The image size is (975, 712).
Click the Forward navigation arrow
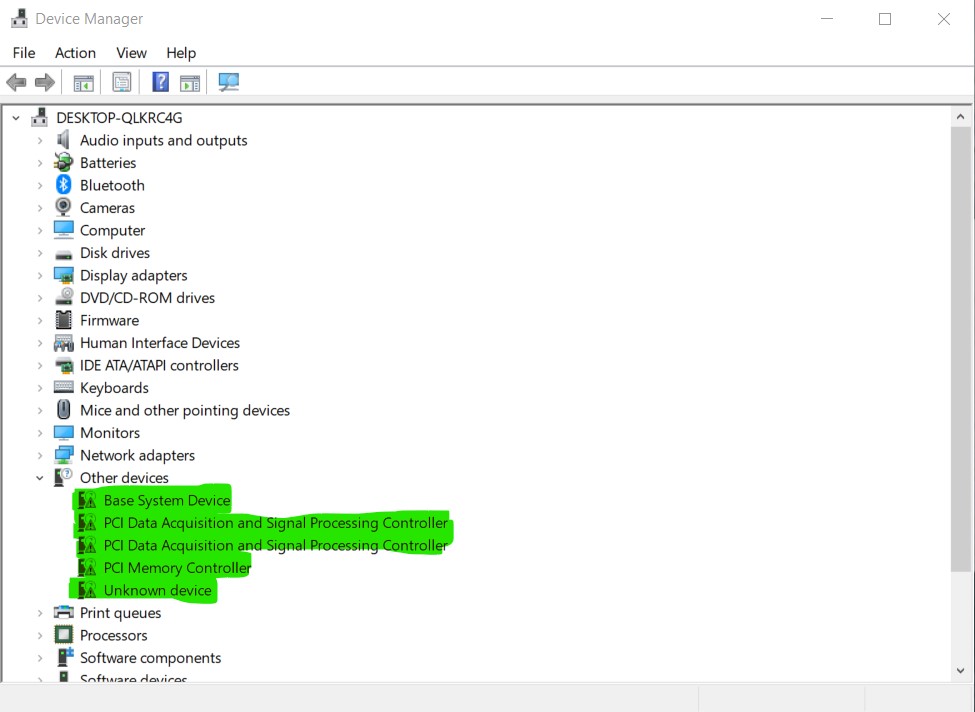[45, 82]
